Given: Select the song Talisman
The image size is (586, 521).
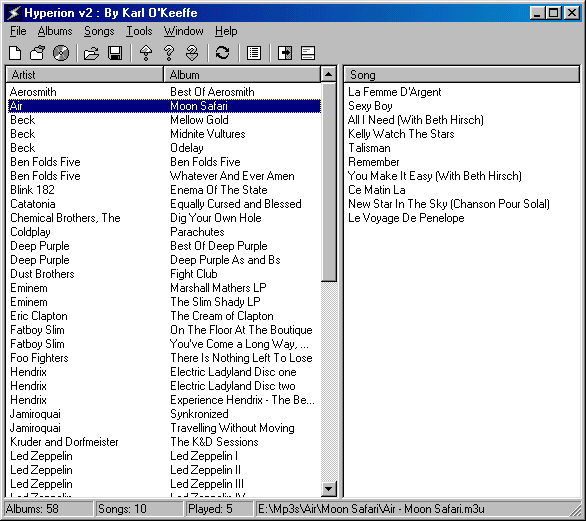Looking at the screenshot, I should pos(369,148).
